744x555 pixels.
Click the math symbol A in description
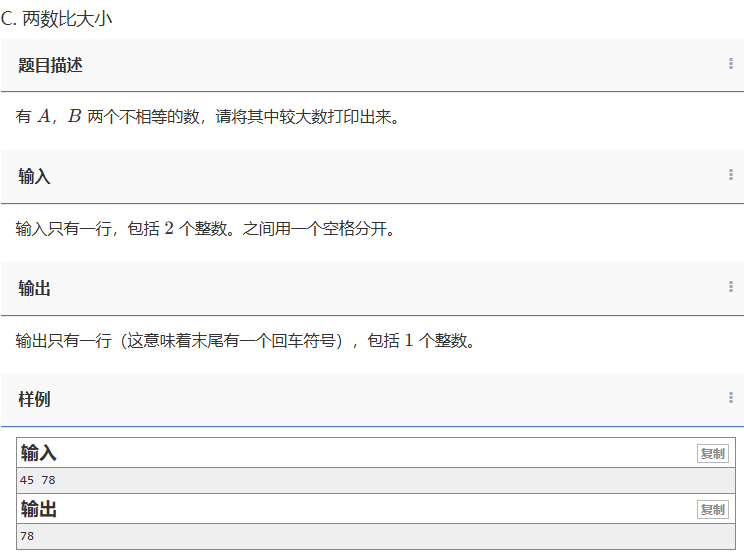pos(43,117)
